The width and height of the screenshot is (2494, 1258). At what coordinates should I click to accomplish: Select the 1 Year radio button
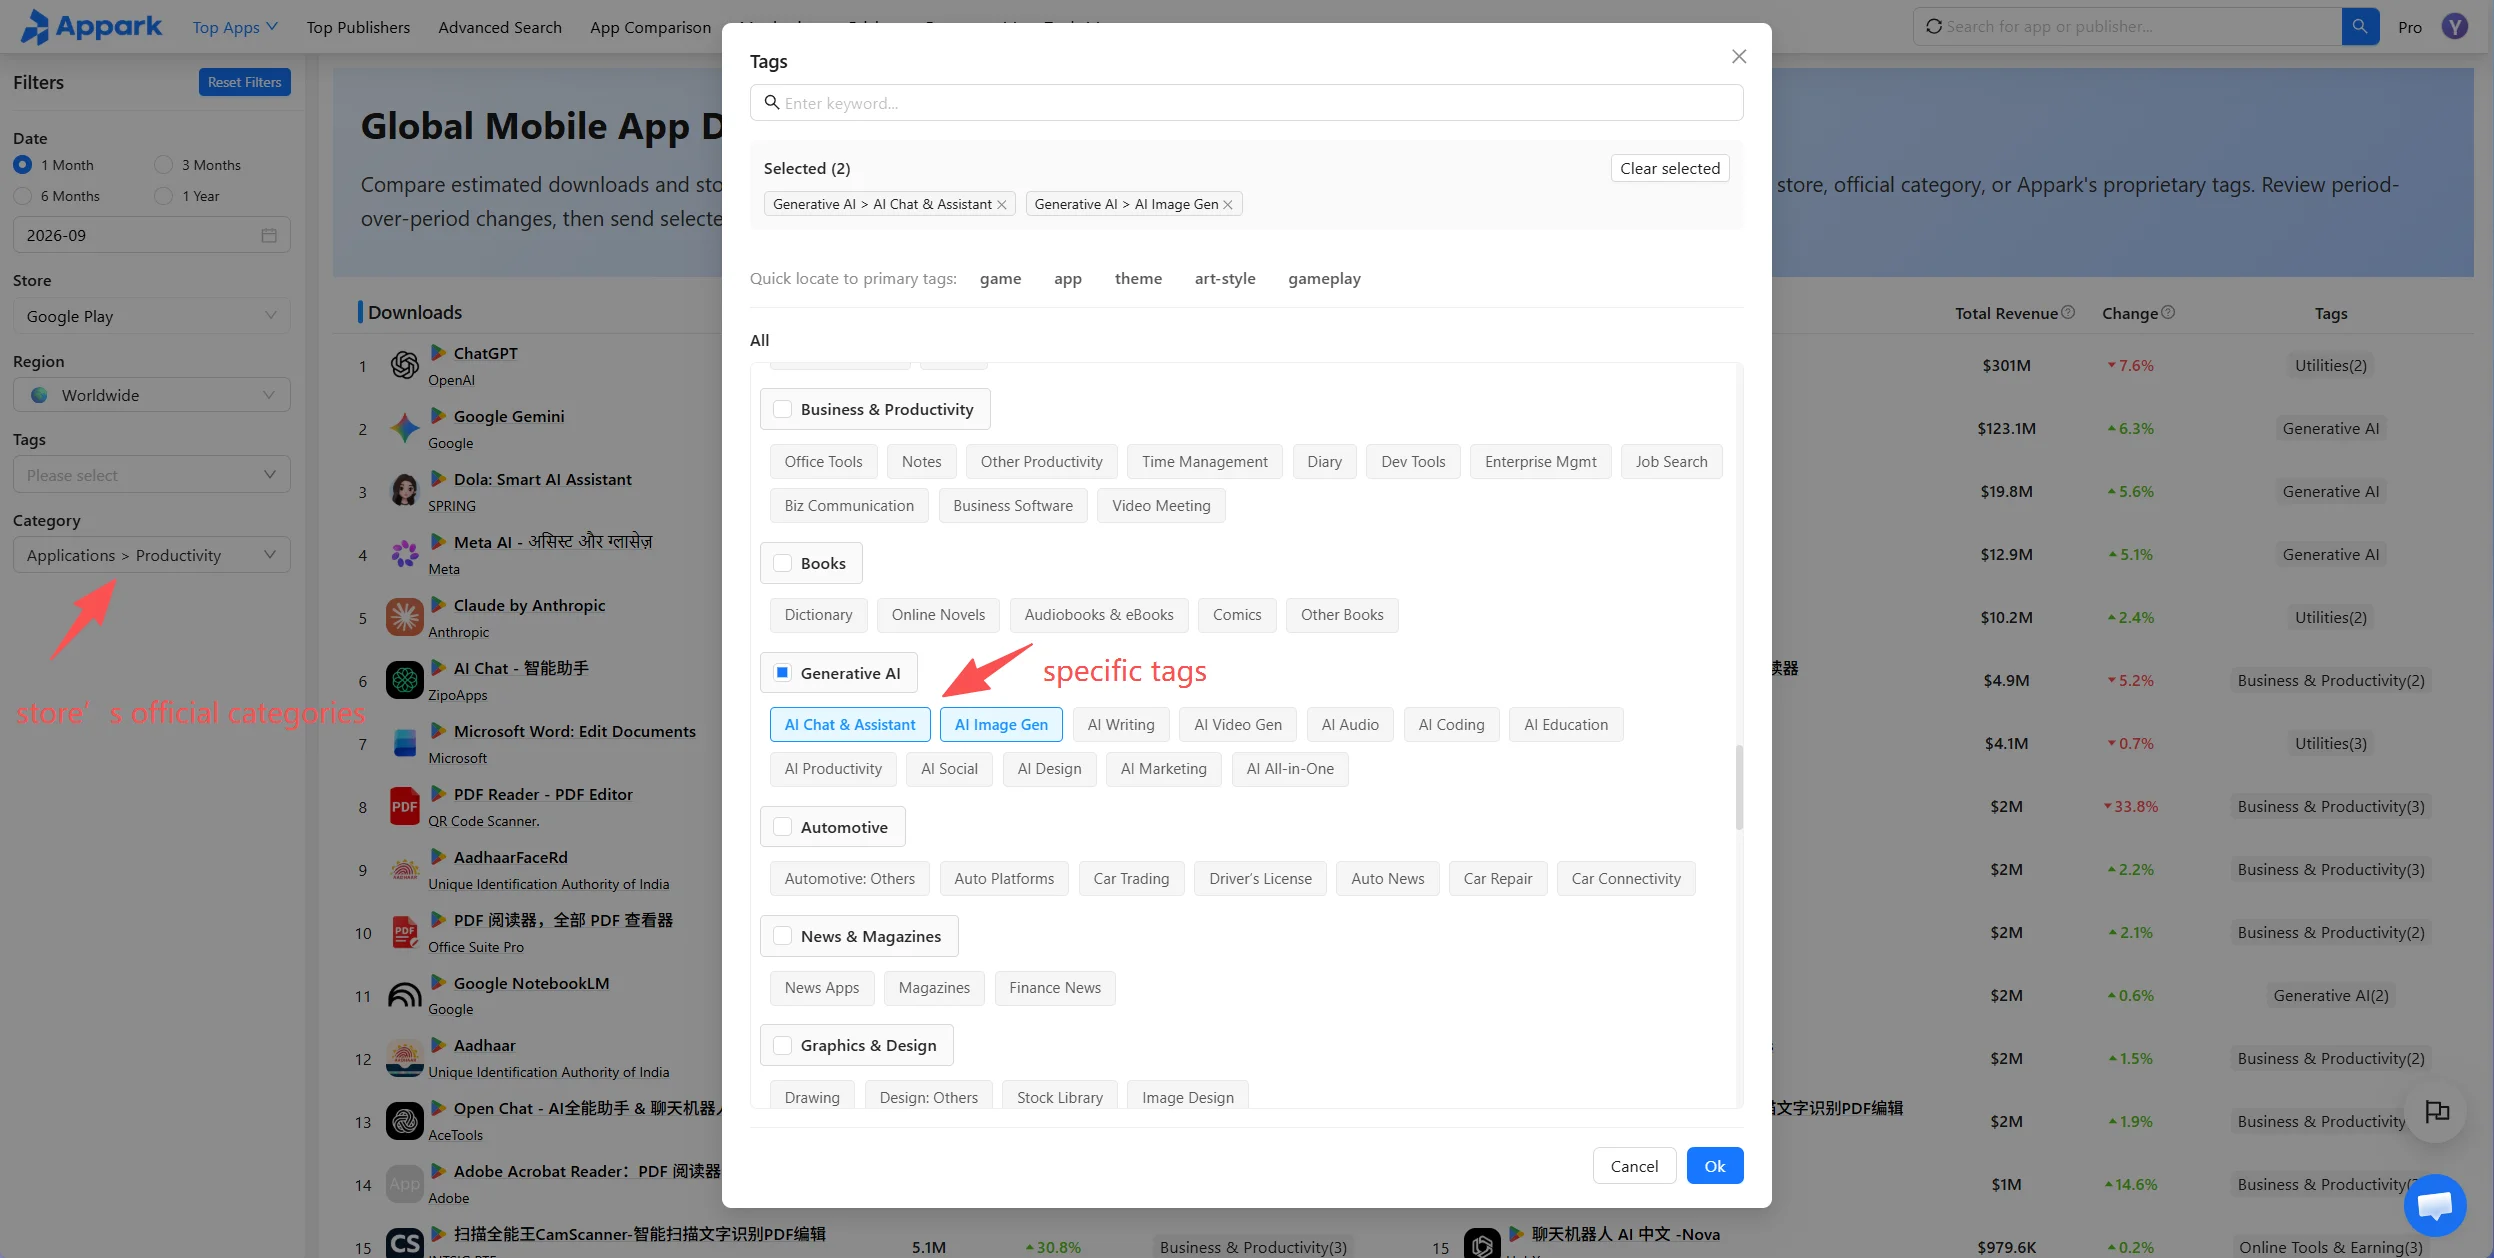pyautogui.click(x=164, y=196)
